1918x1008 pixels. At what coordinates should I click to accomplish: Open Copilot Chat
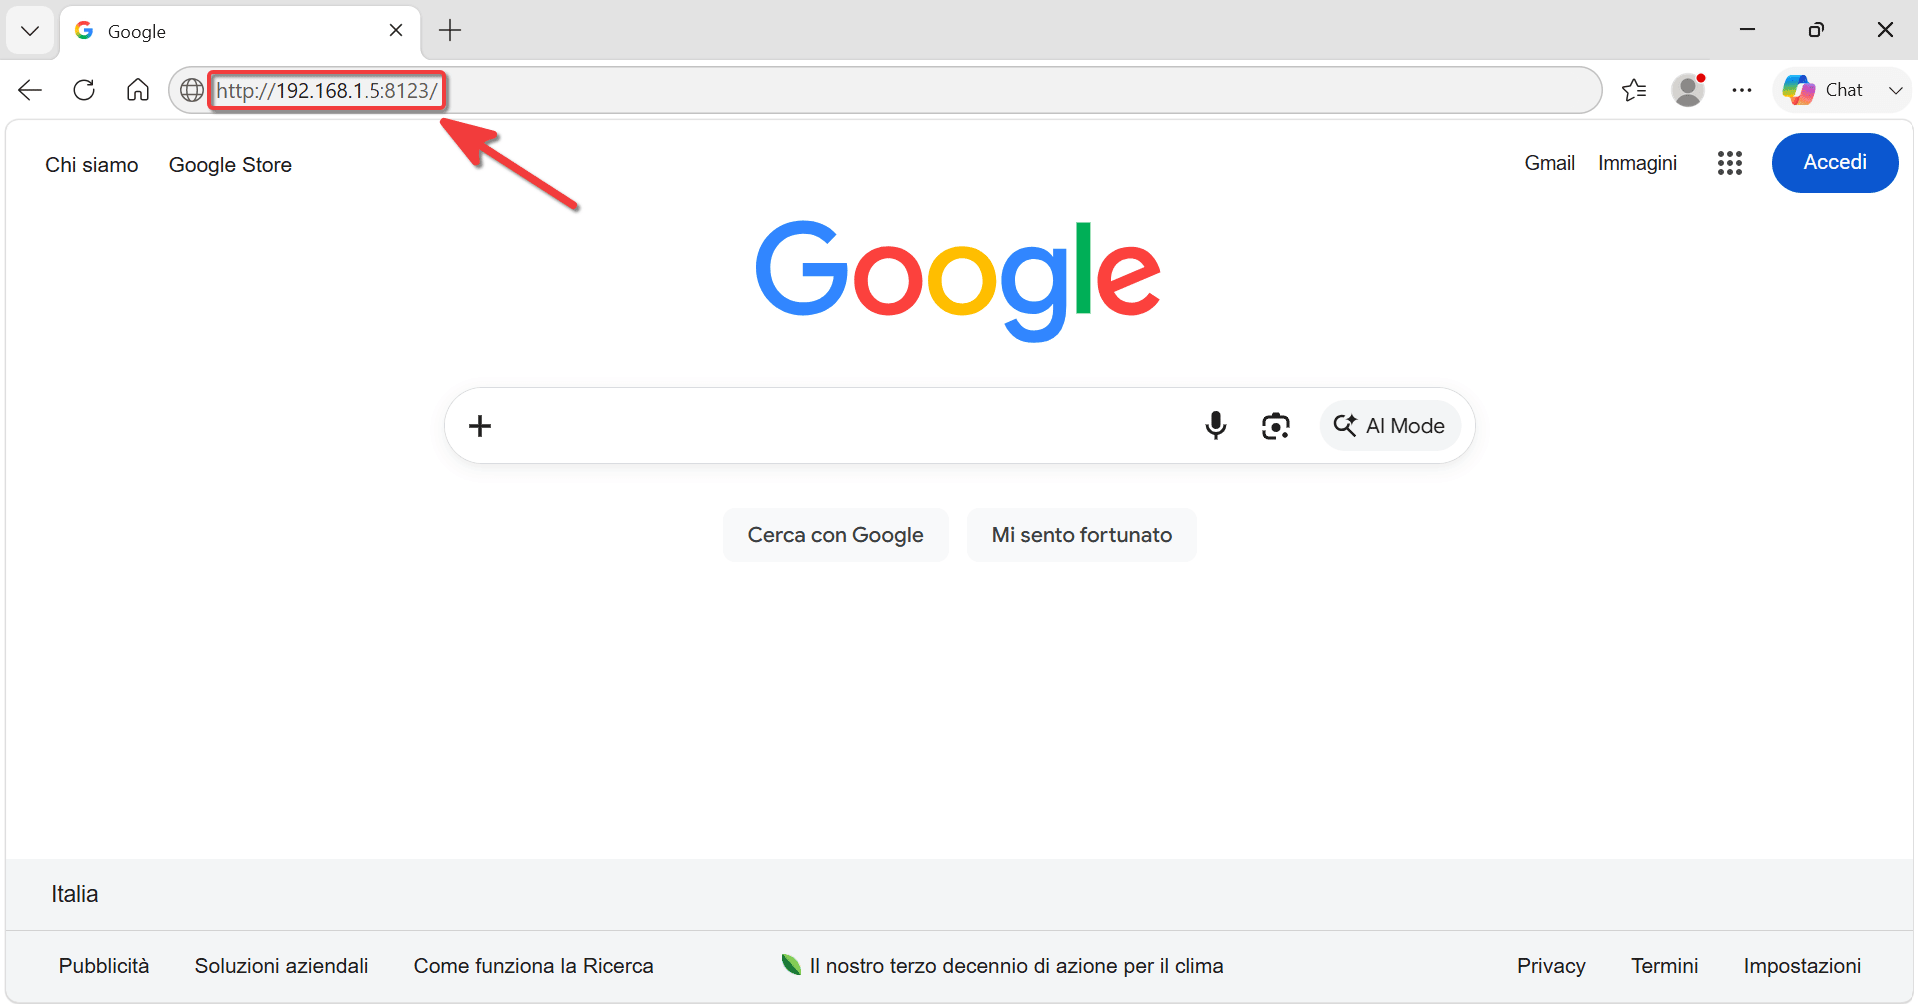pyautogui.click(x=1823, y=90)
